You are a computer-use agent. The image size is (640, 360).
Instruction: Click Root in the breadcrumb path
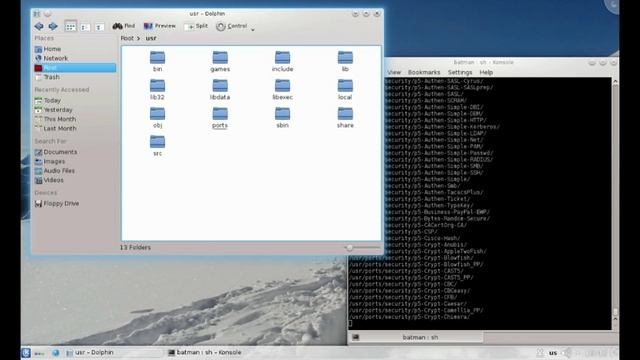(127, 38)
